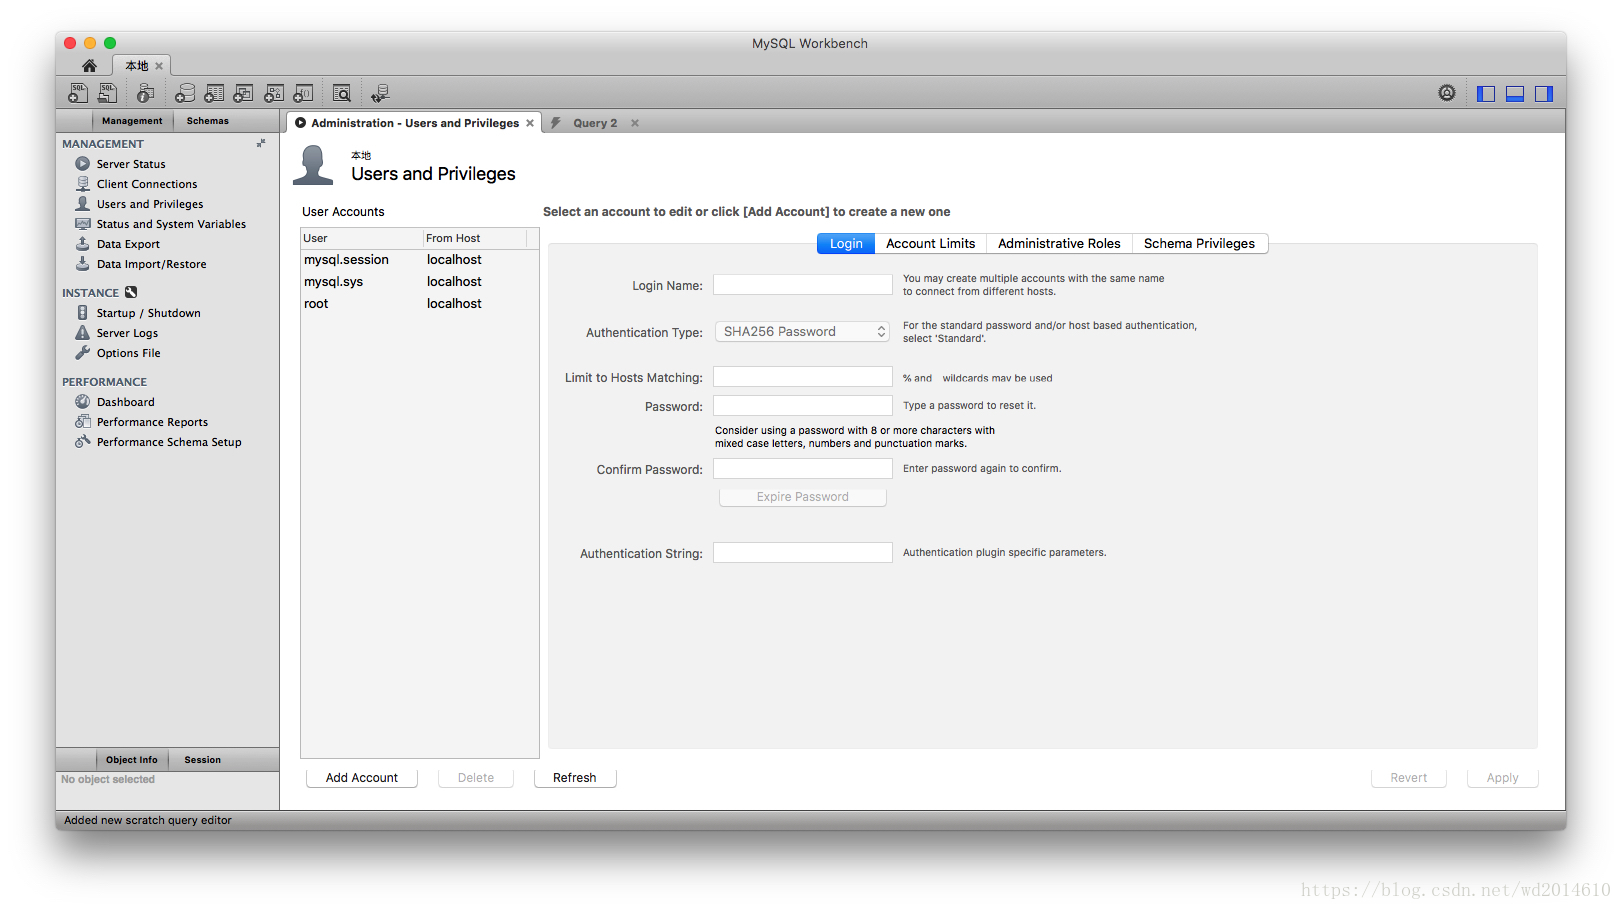Select the Account Limits tab
This screenshot has height=910, width=1622.
coord(930,244)
